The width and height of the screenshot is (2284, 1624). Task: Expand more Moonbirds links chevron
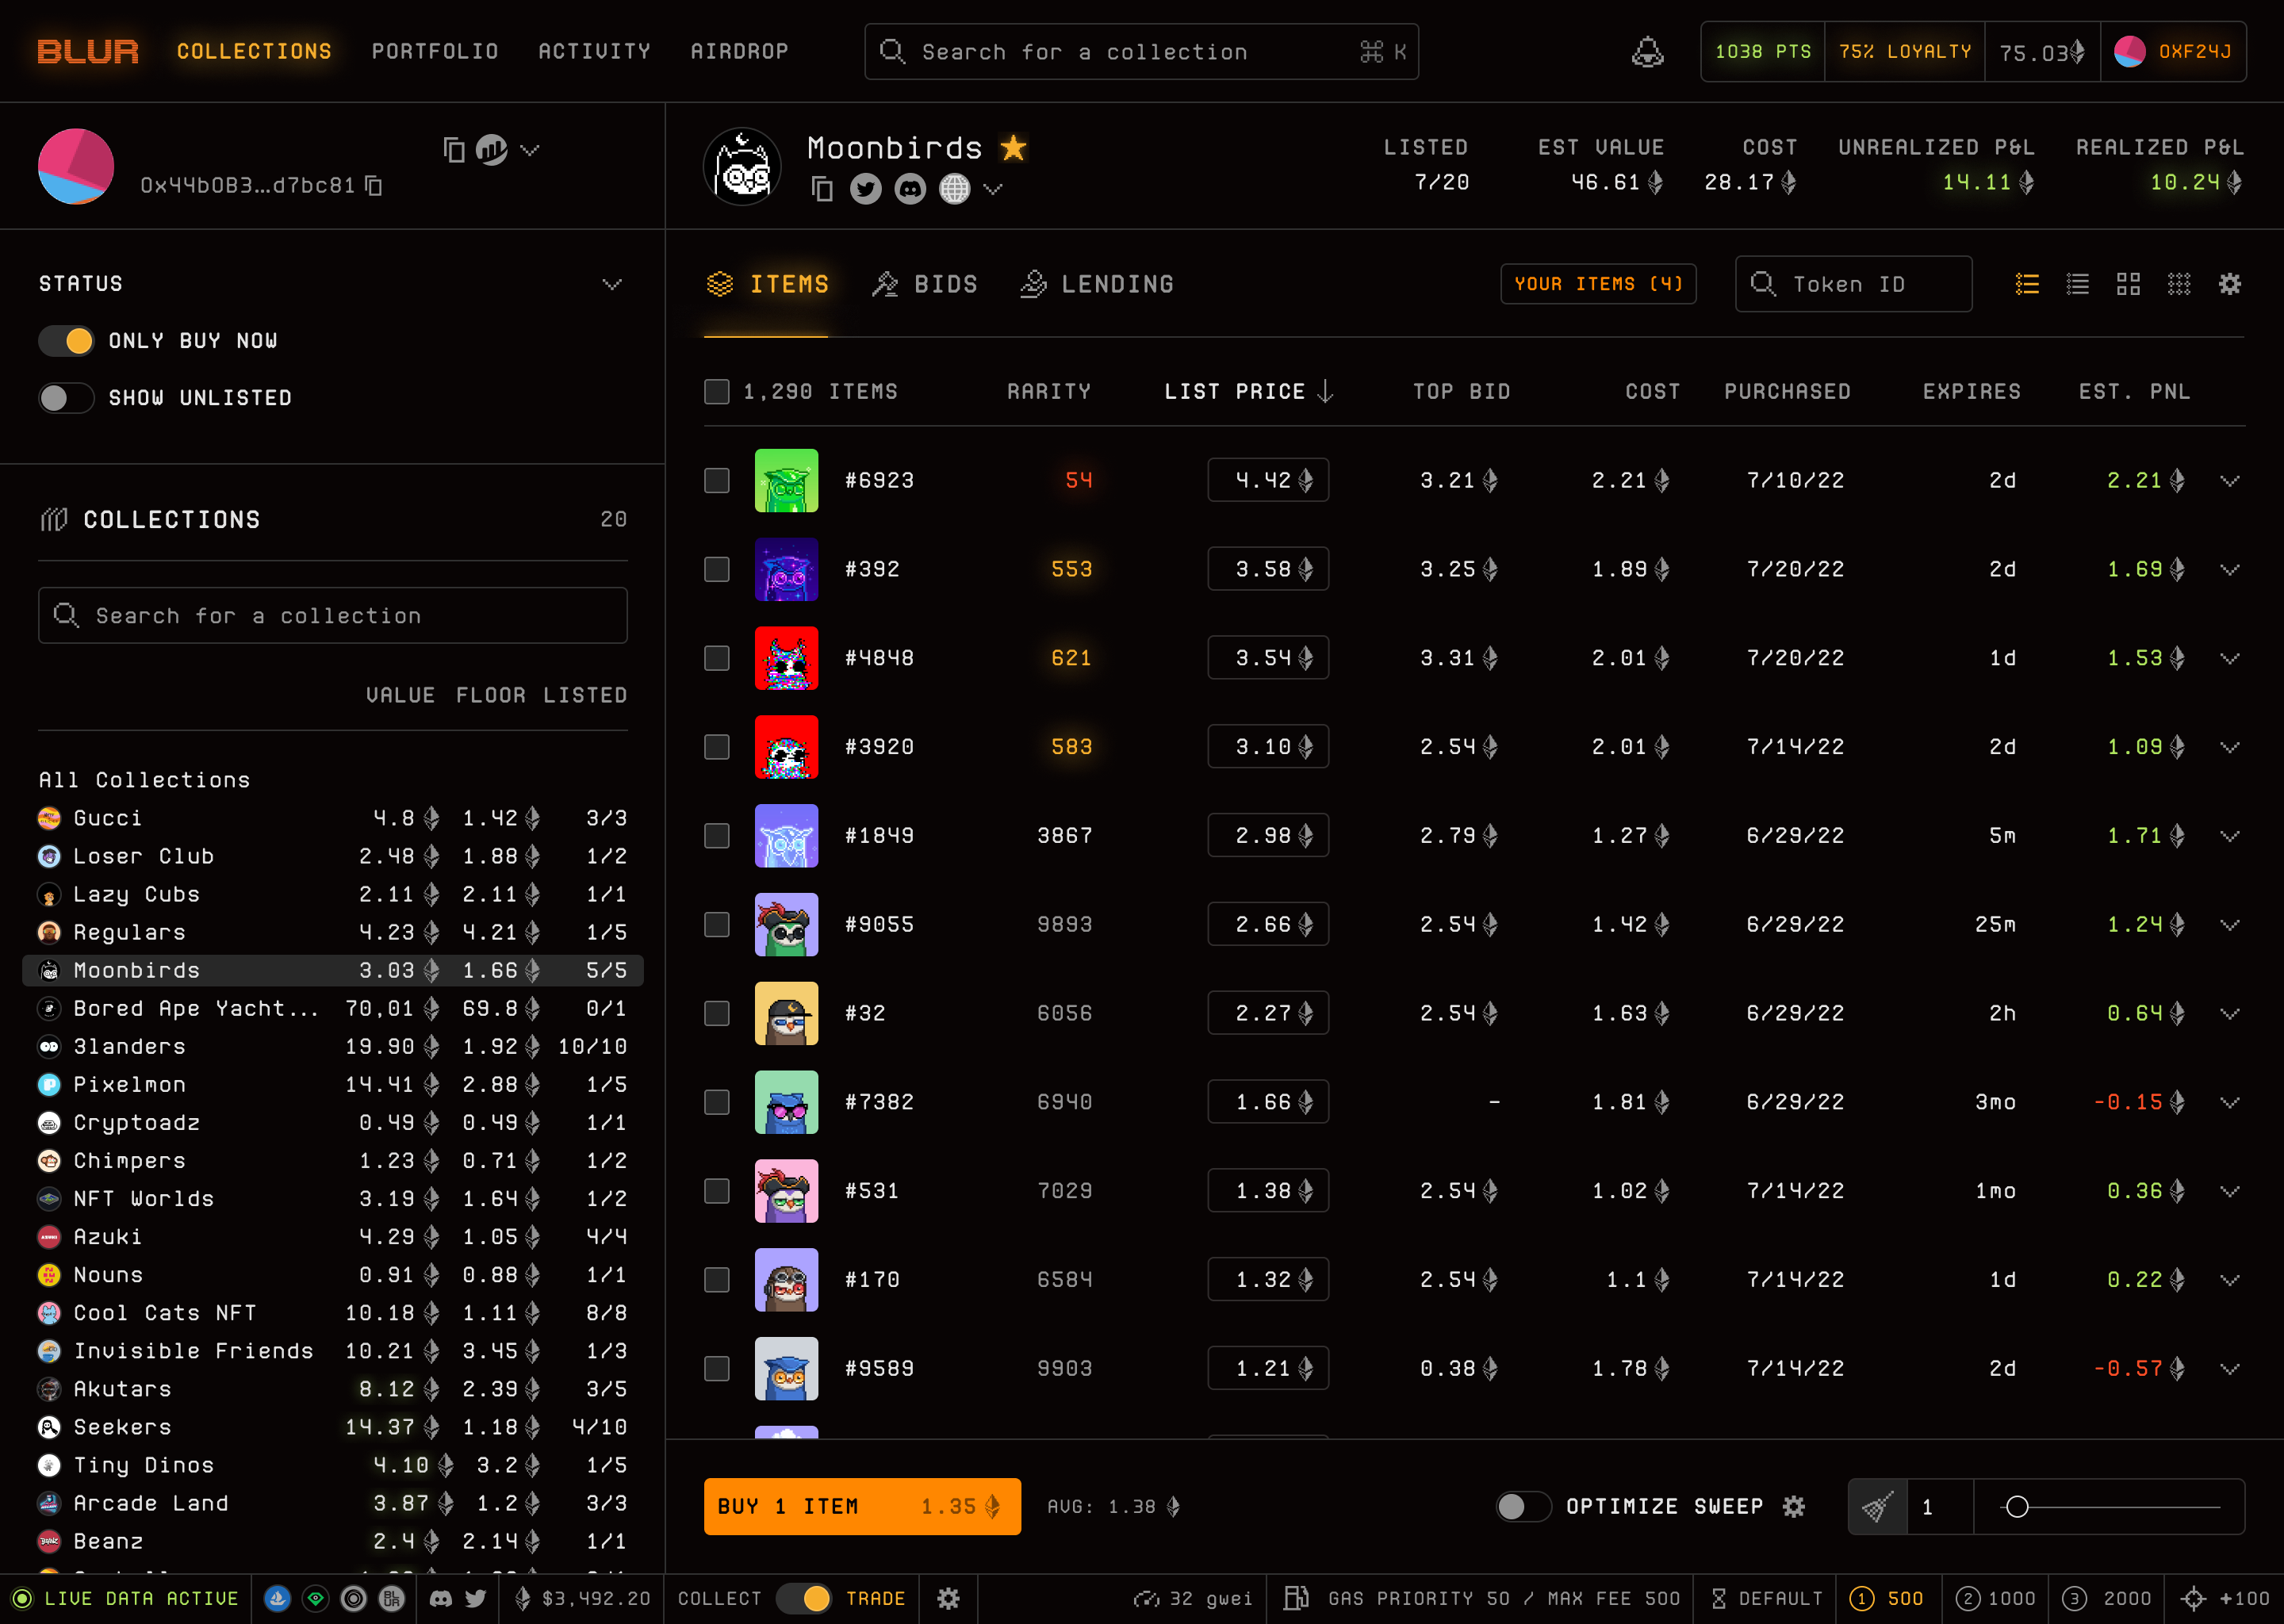click(x=993, y=189)
